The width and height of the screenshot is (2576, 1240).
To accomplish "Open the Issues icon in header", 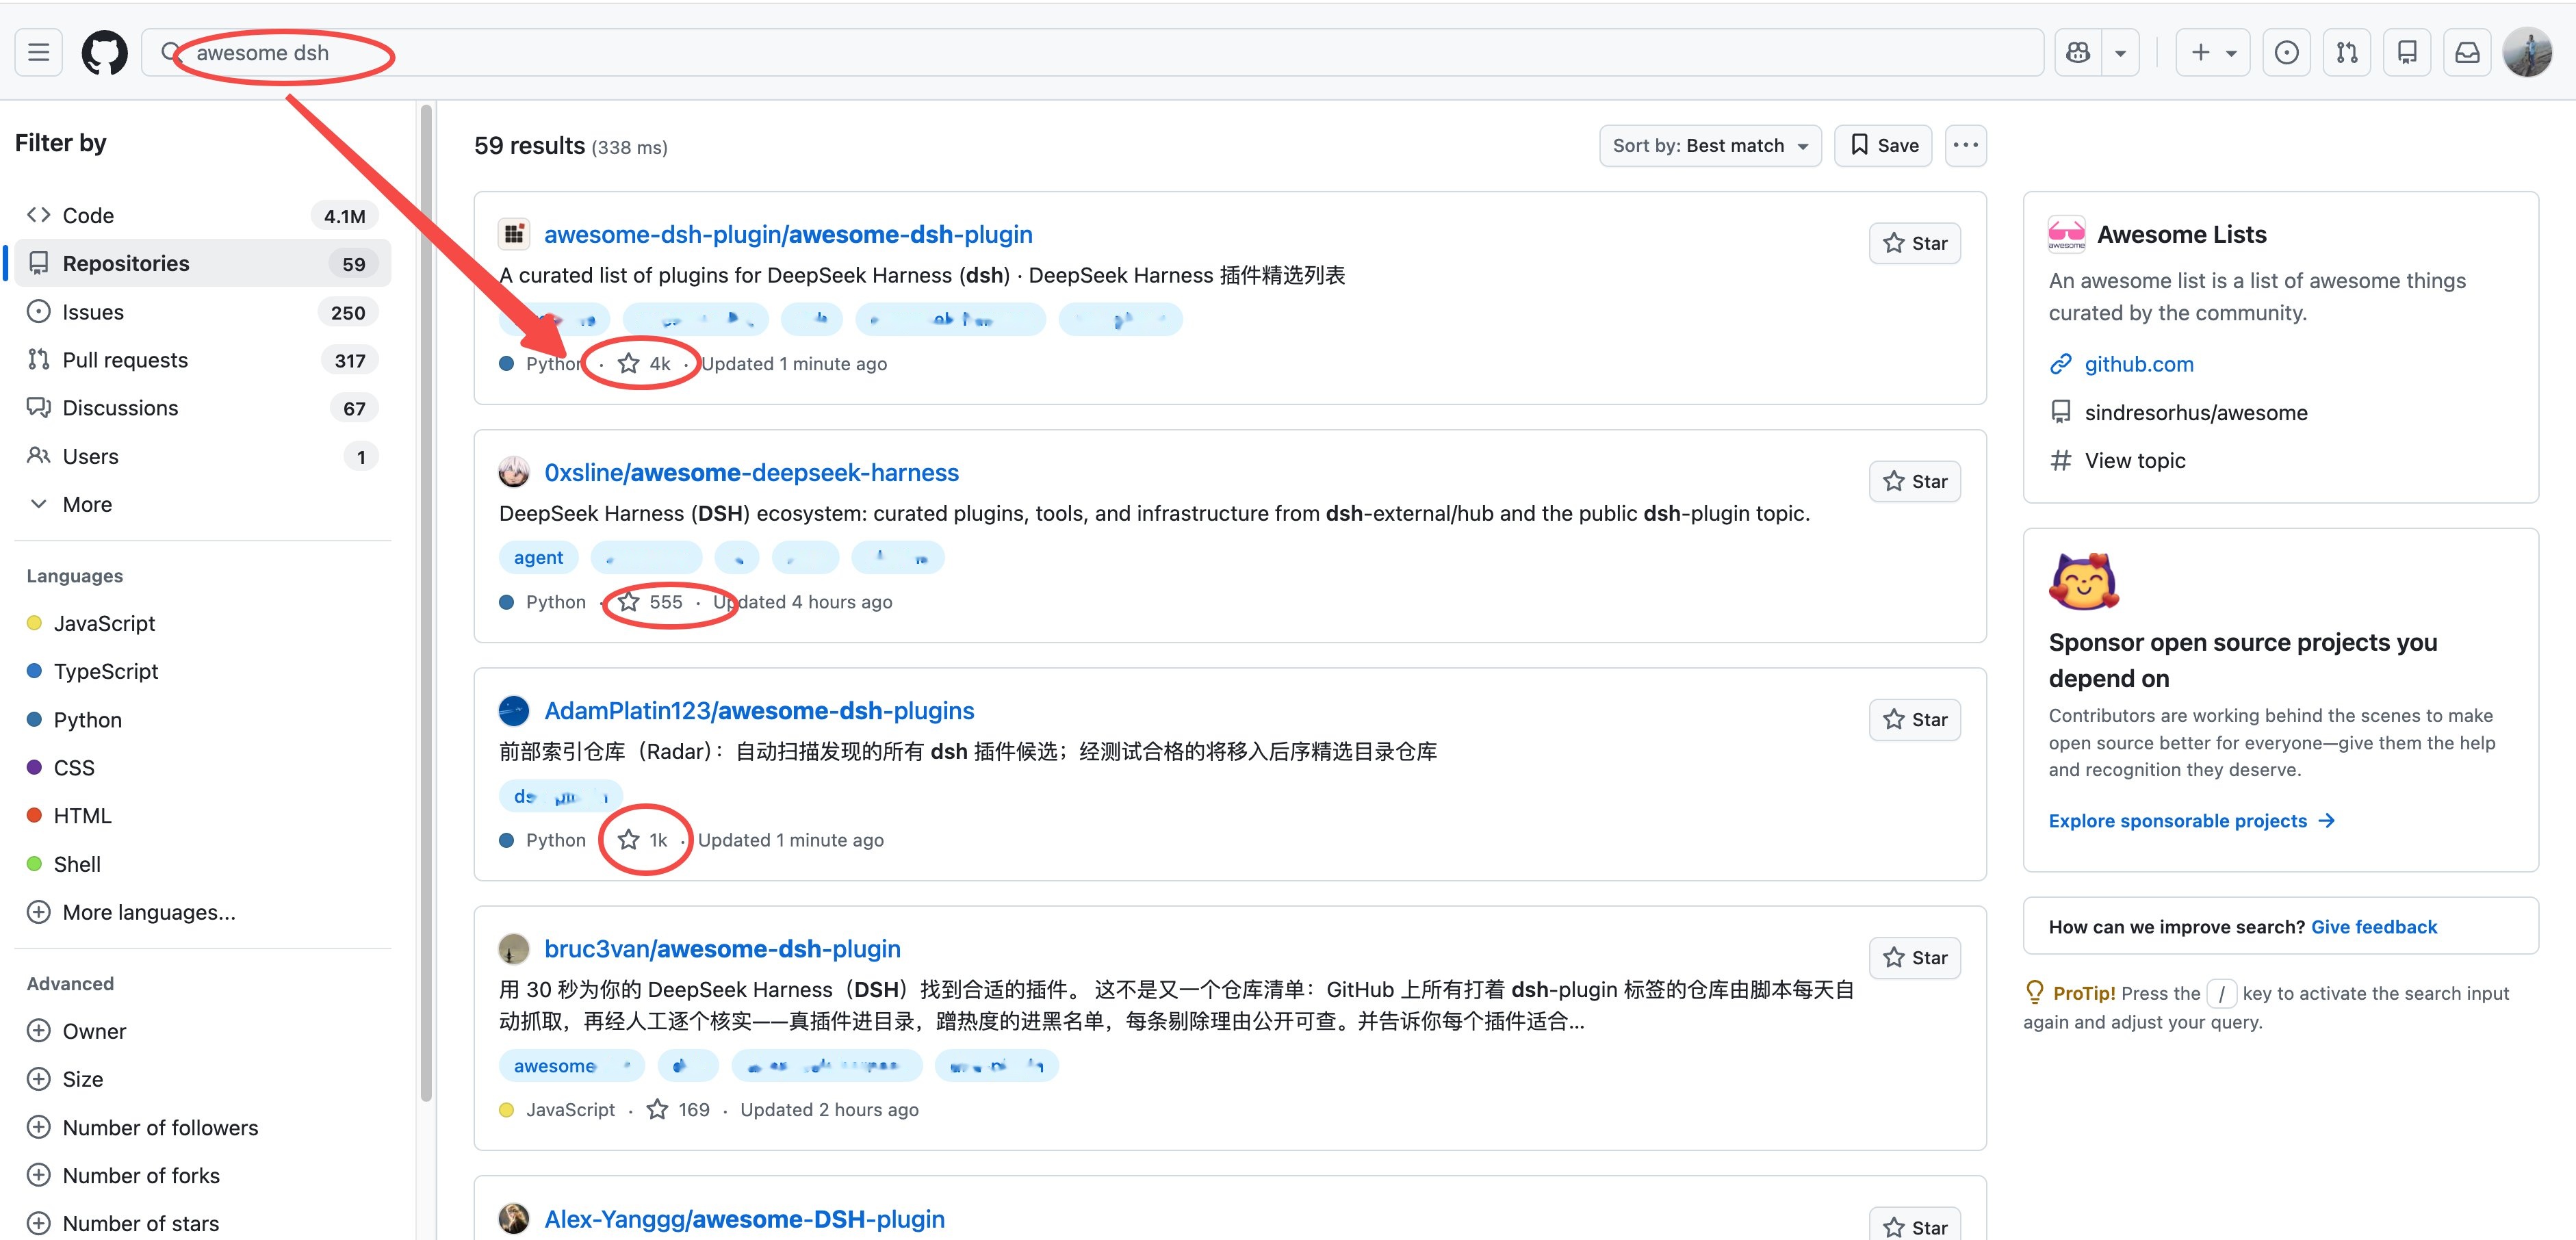I will tap(2286, 52).
